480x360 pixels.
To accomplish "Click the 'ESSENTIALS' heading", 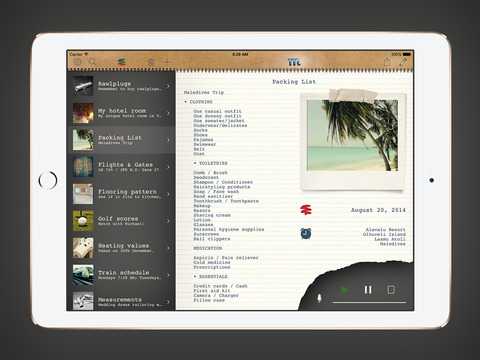I will coord(213,277).
